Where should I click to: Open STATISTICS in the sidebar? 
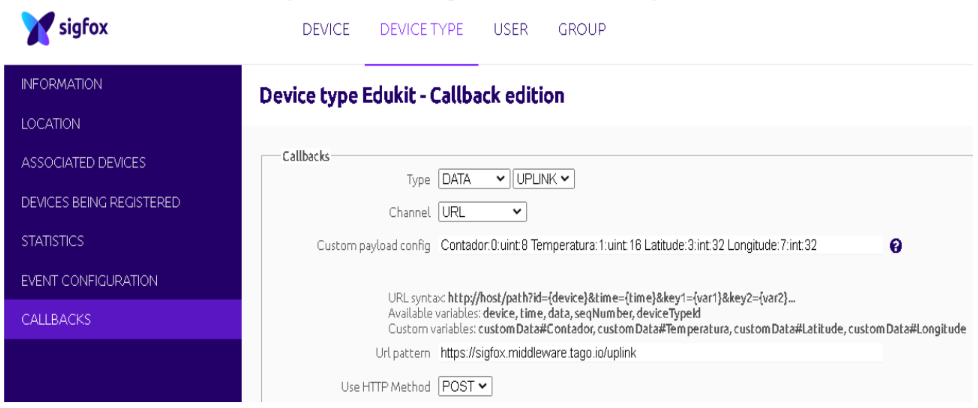tap(123, 241)
